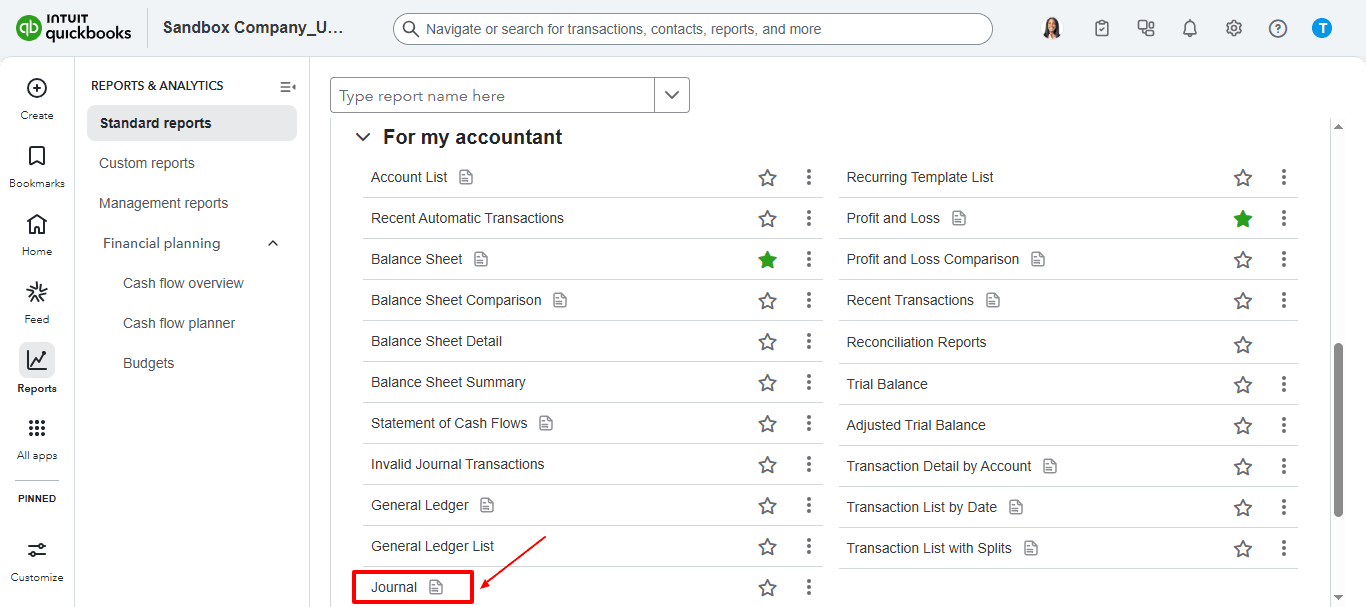Unfavorite the Balance Sheet report star

pos(767,260)
